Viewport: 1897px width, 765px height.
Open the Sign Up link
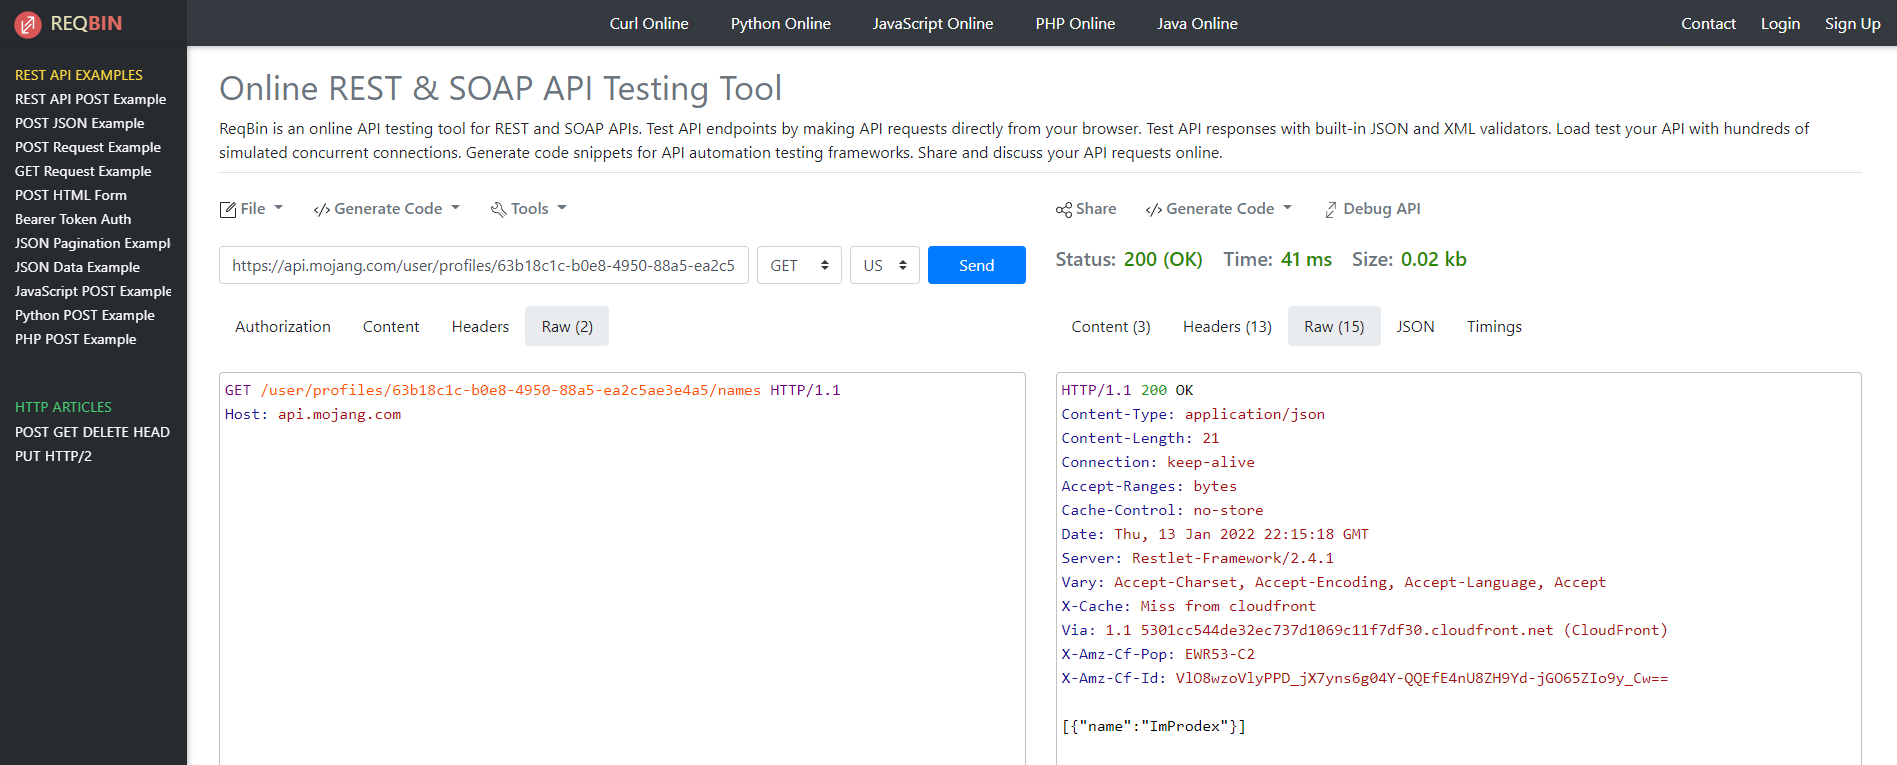[1852, 24]
